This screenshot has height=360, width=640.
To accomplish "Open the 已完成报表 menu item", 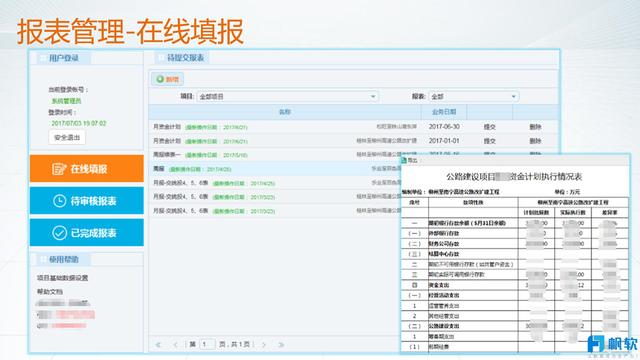I will (87, 232).
